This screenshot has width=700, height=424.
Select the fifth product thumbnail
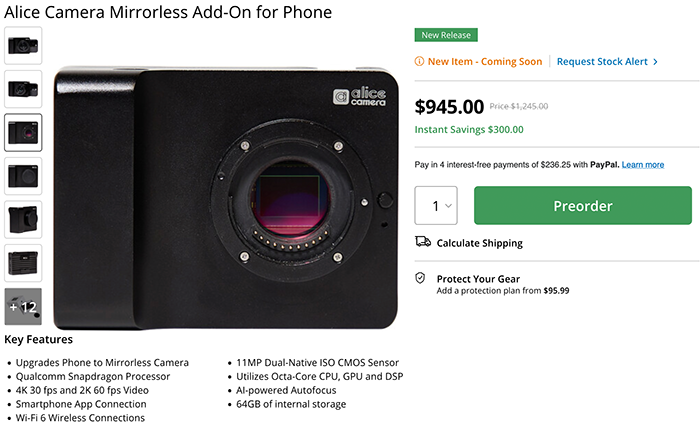click(23, 220)
